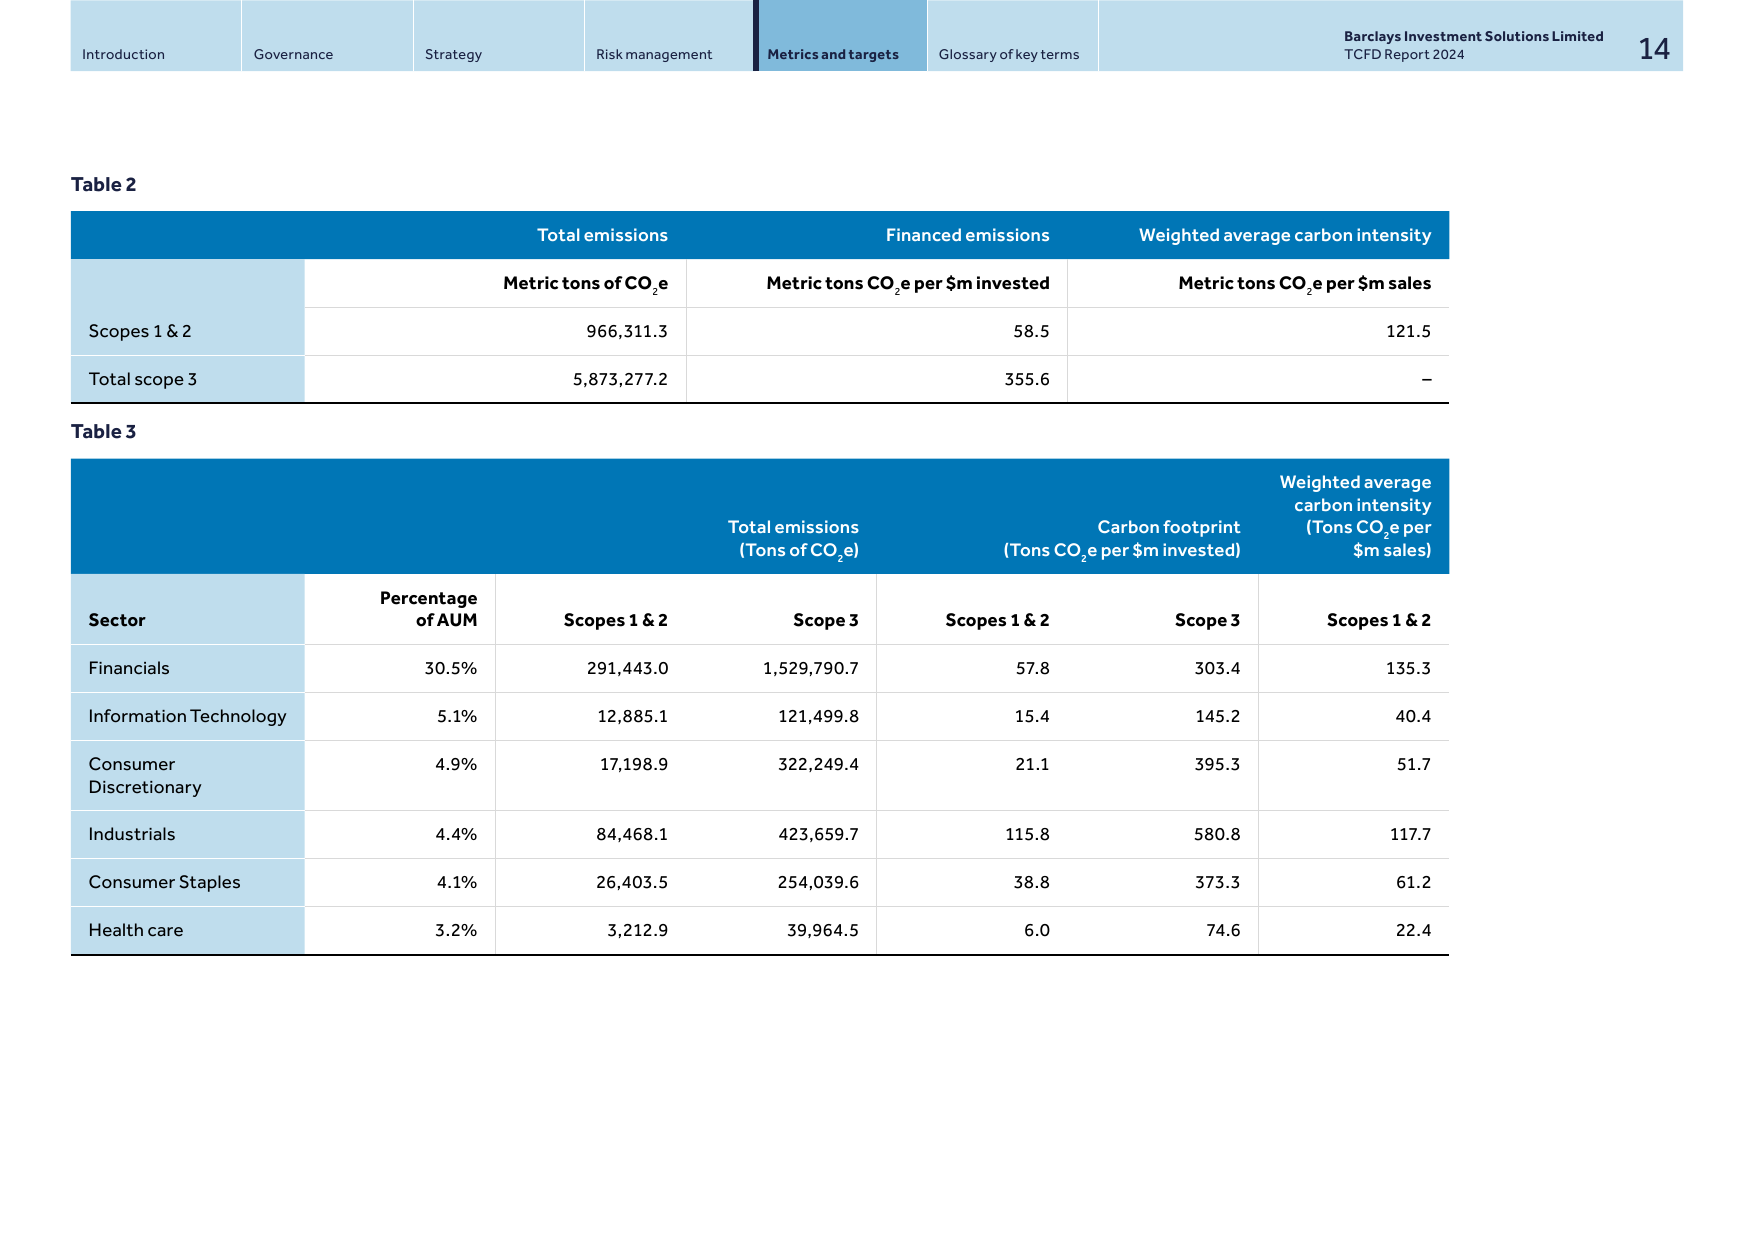The height and width of the screenshot is (1241, 1754).
Task: Select Financials Scope 3 value 1,529,790.7
Action: 811,668
